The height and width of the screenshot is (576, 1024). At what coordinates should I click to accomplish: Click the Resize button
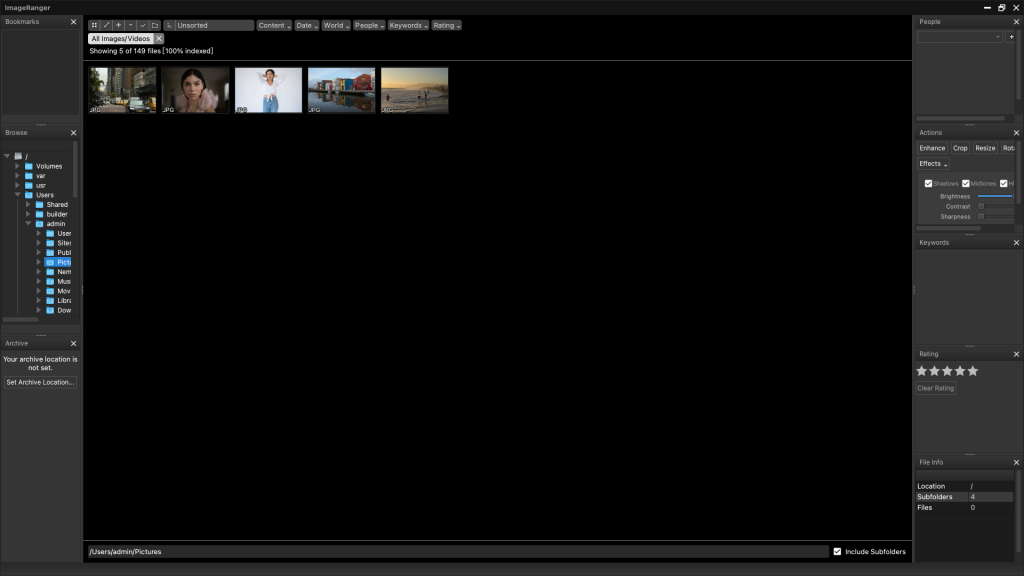(985, 148)
